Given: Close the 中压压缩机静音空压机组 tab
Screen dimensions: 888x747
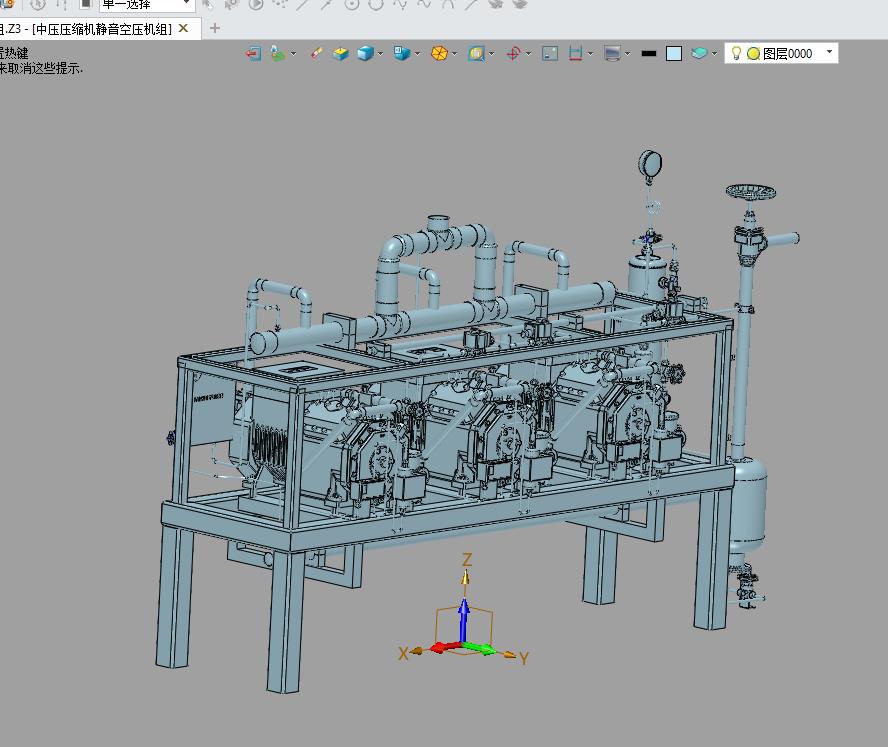Looking at the screenshot, I should click(183, 28).
